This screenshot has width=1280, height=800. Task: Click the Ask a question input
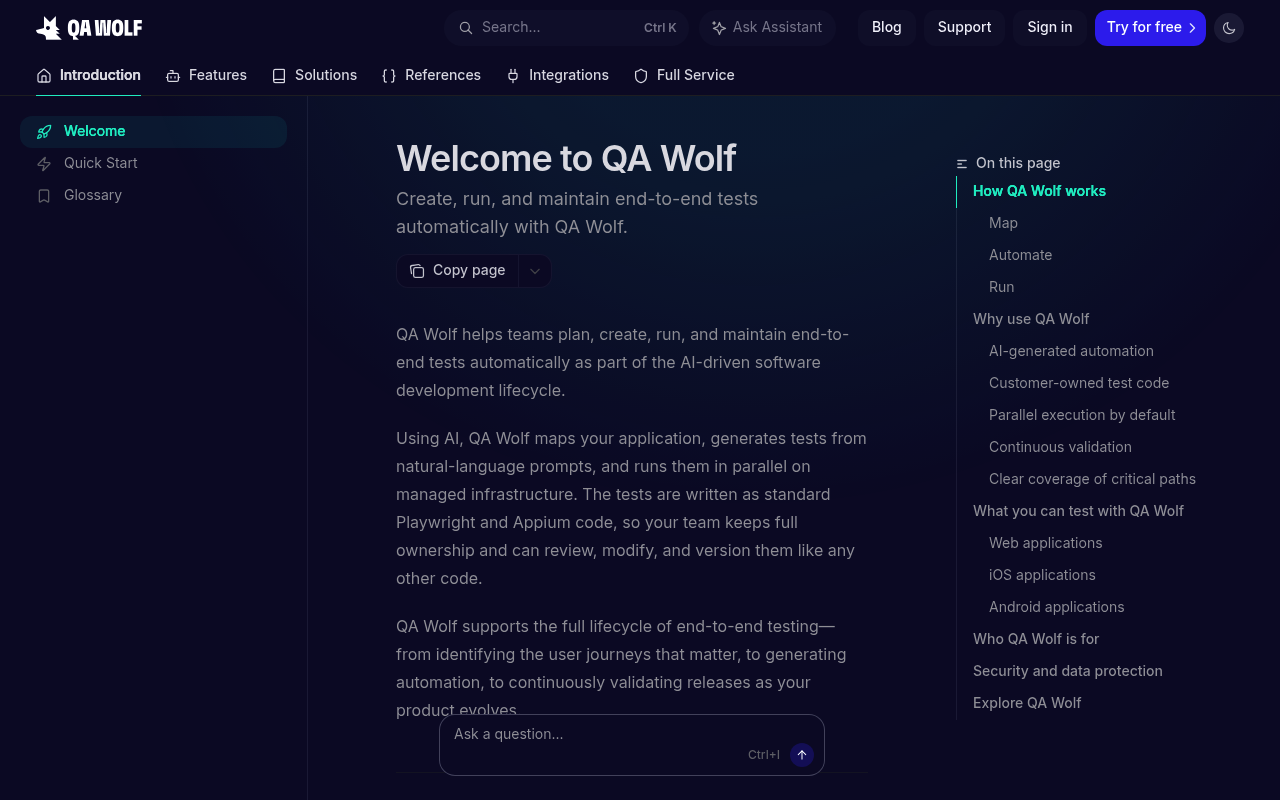click(632, 745)
